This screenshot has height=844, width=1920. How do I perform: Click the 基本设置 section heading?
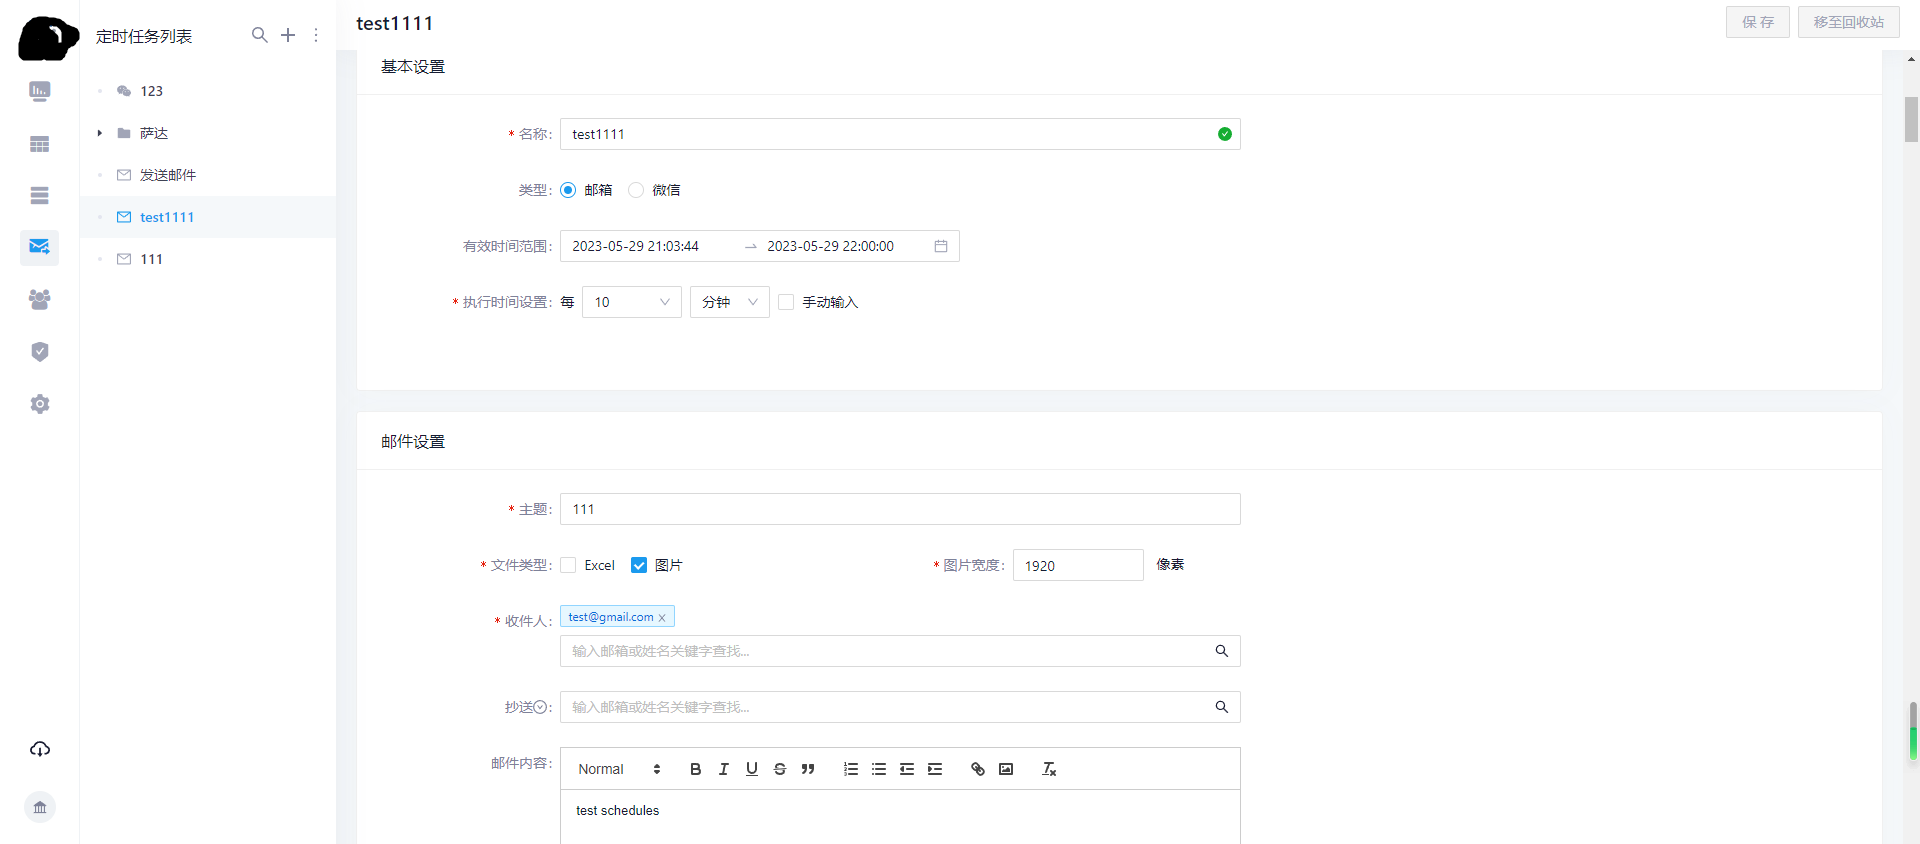(x=413, y=67)
